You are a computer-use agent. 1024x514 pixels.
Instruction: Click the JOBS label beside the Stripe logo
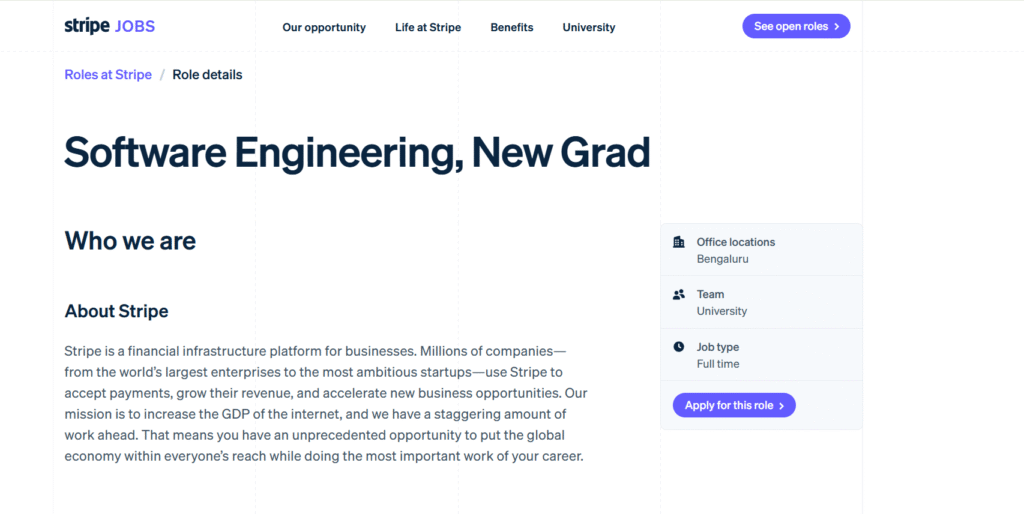135,26
